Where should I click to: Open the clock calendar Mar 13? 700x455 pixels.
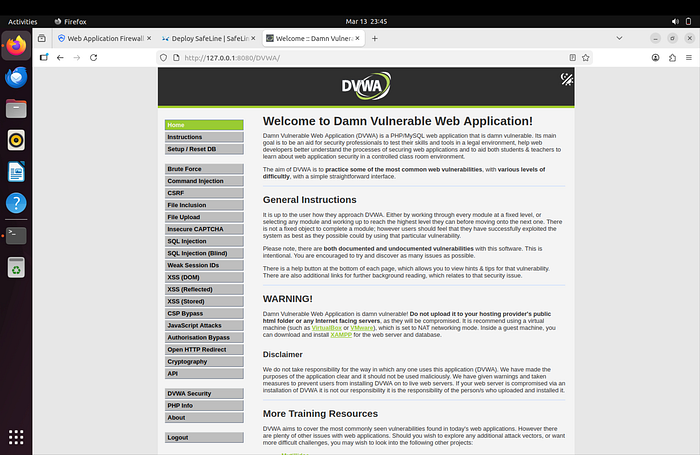tap(366, 21)
